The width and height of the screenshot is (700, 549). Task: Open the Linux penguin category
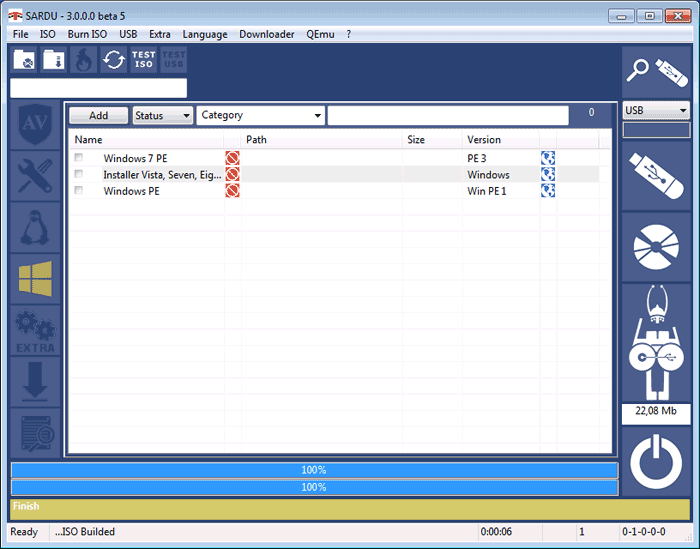tap(35, 228)
